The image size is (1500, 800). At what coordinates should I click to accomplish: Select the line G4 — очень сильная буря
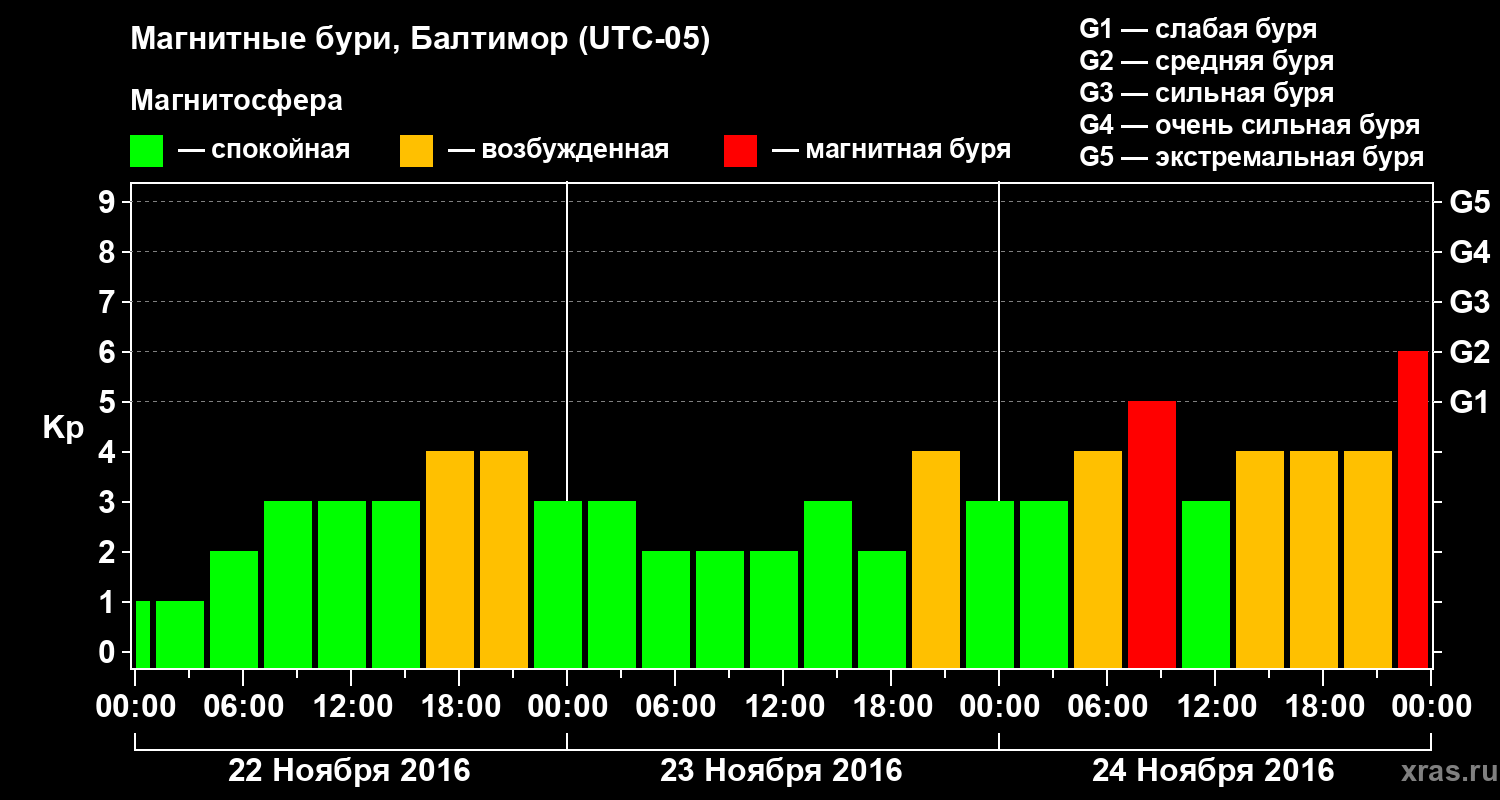coord(1249,125)
